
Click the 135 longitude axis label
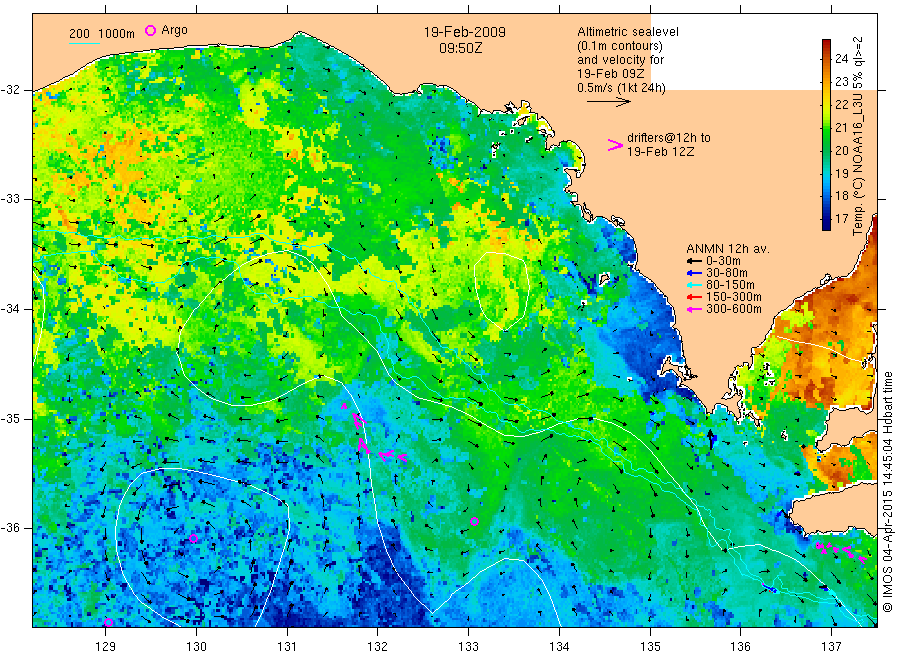tap(650, 647)
